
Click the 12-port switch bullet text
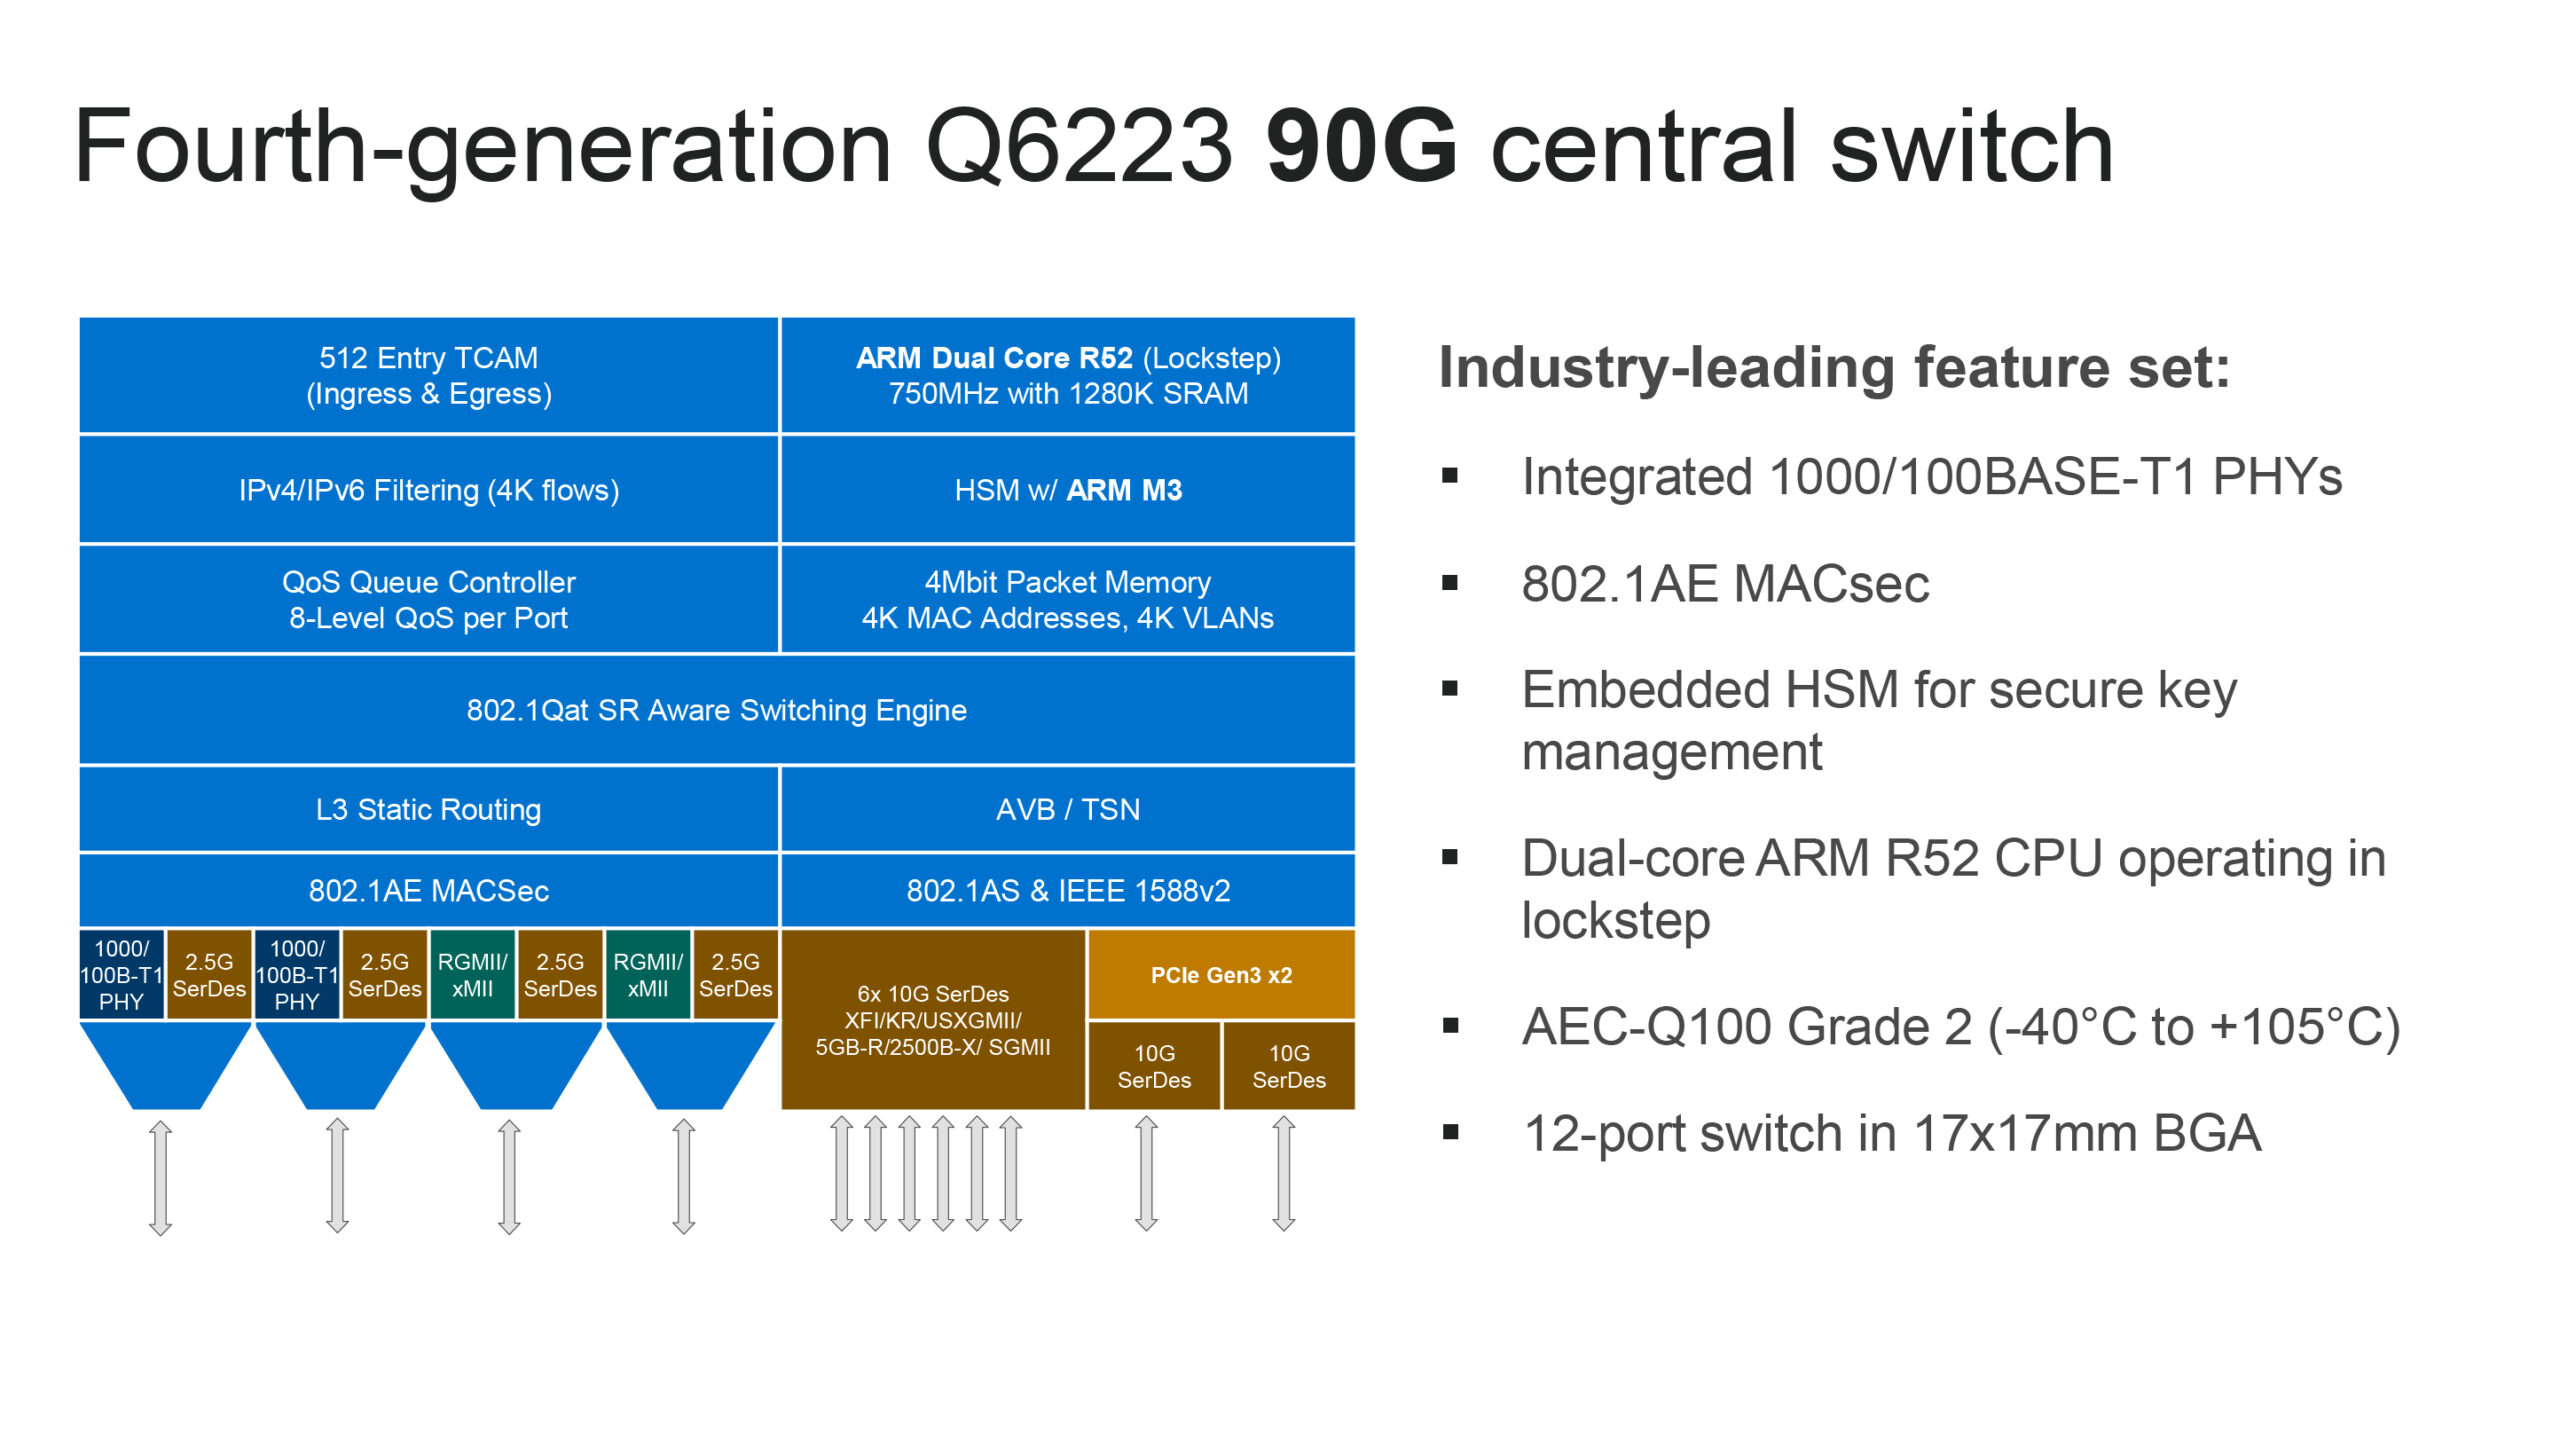pyautogui.click(x=1890, y=1134)
